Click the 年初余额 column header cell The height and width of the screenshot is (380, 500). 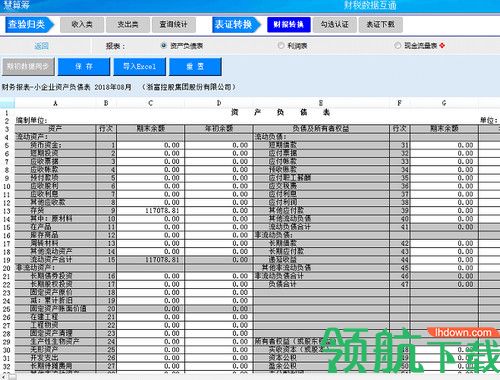coord(219,129)
